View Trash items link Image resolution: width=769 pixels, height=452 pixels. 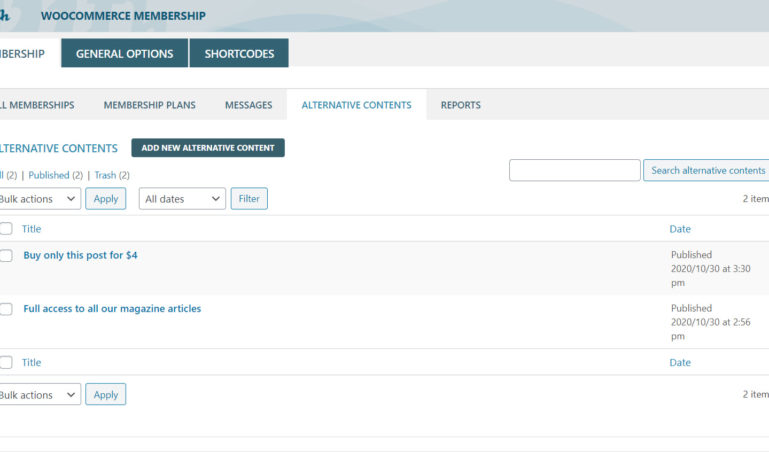[x=105, y=175]
